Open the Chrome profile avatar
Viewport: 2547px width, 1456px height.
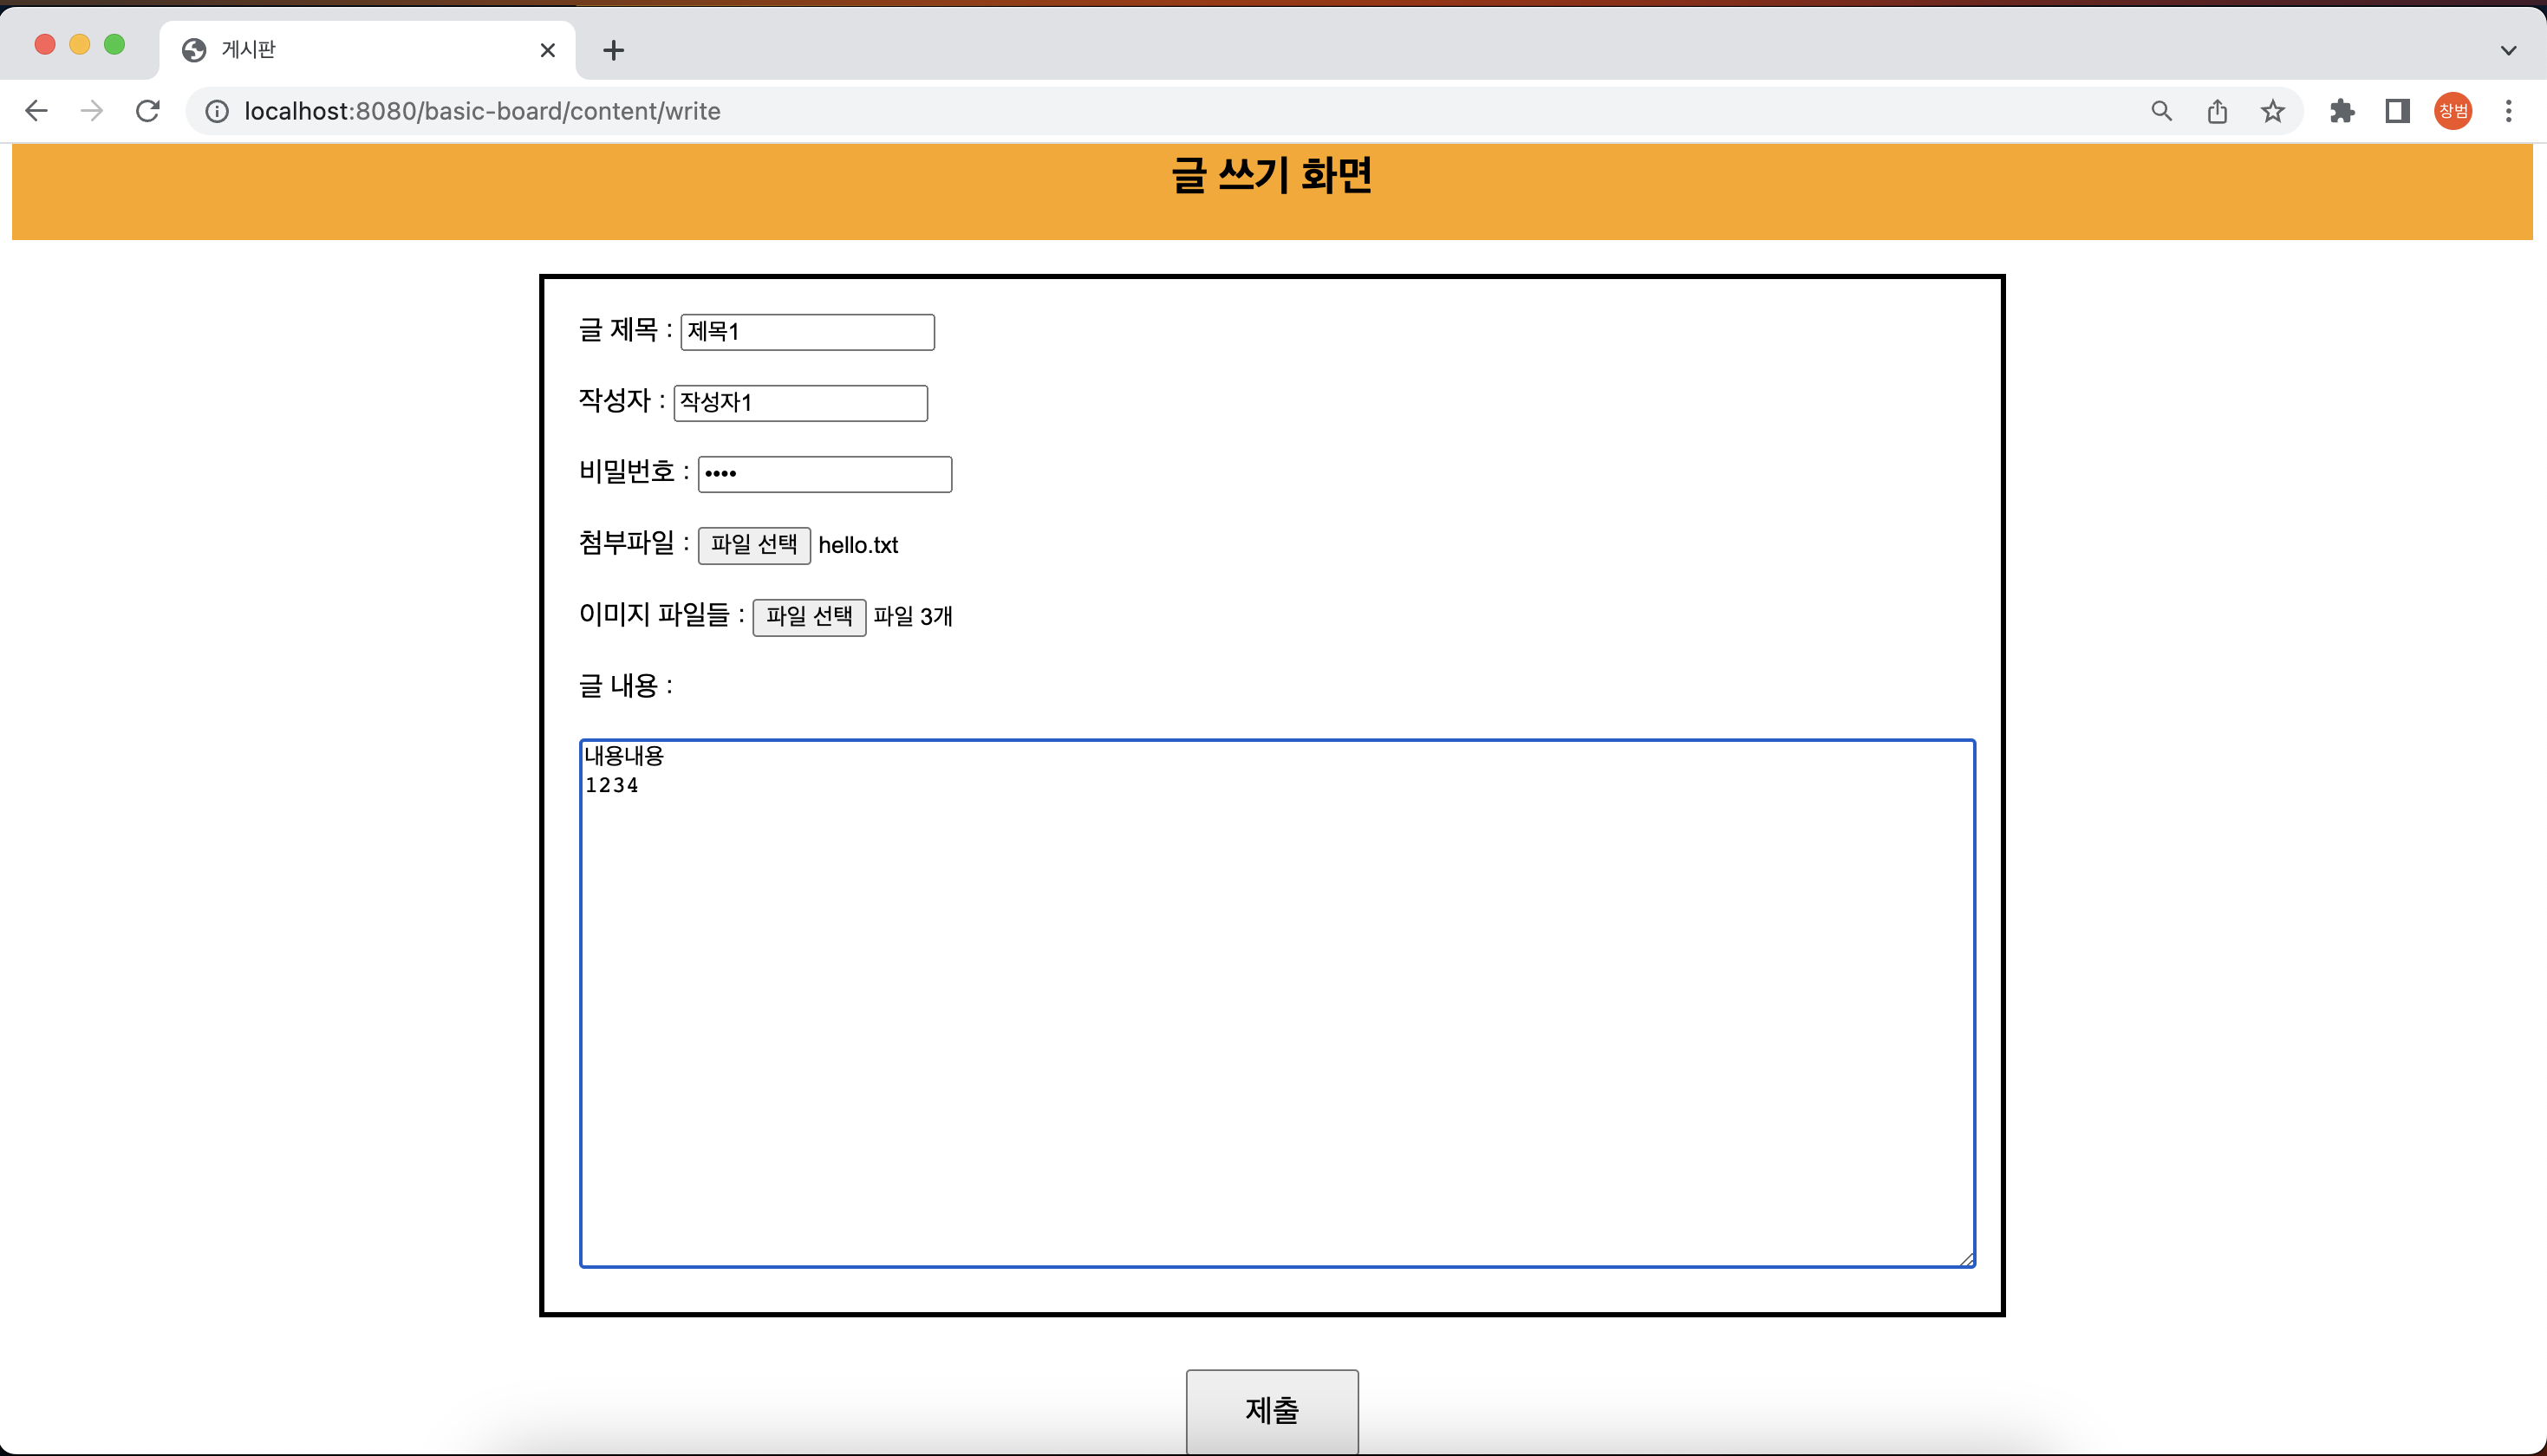coord(2453,111)
